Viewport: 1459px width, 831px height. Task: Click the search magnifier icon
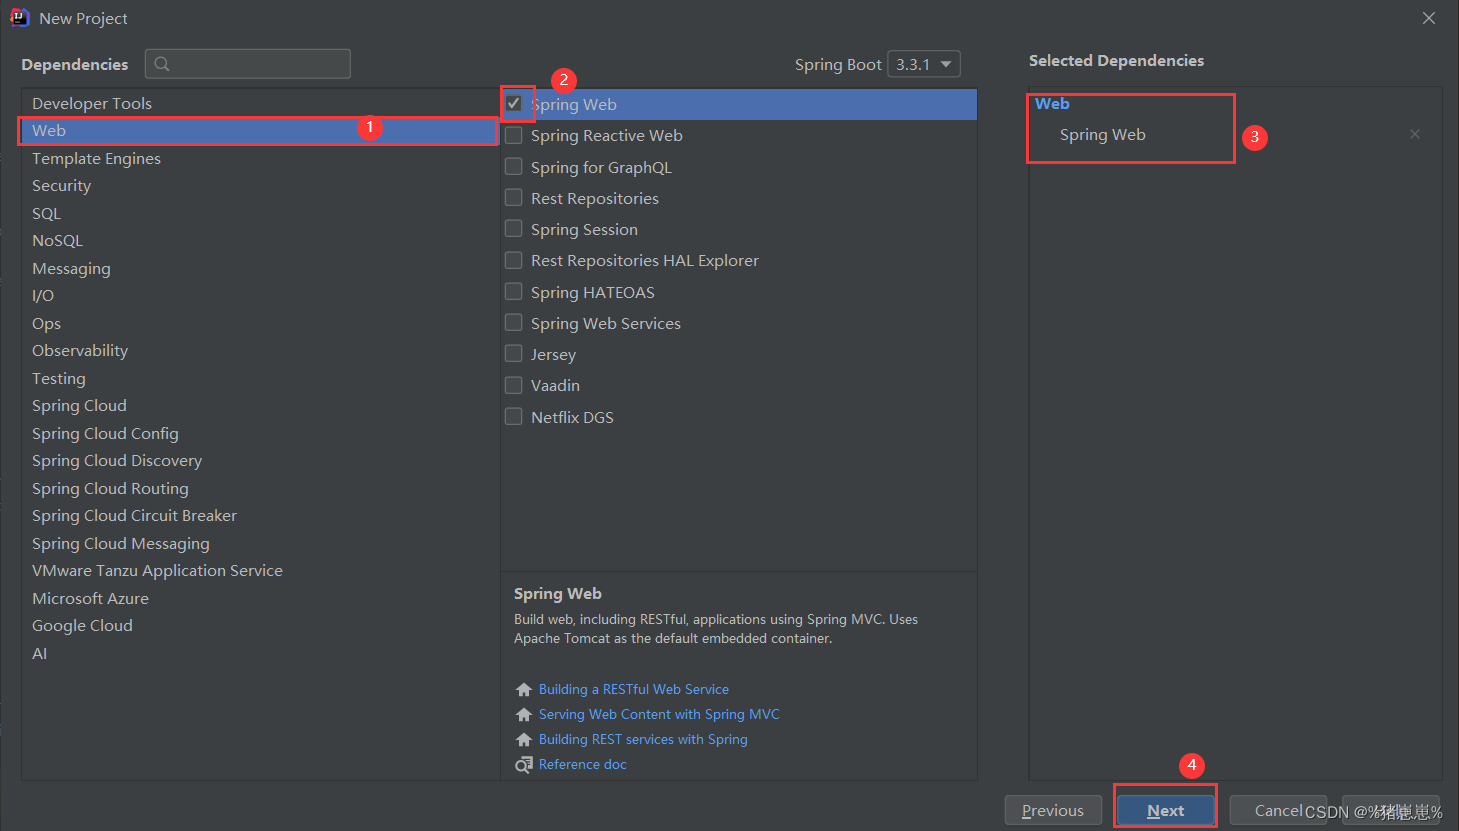coord(162,64)
